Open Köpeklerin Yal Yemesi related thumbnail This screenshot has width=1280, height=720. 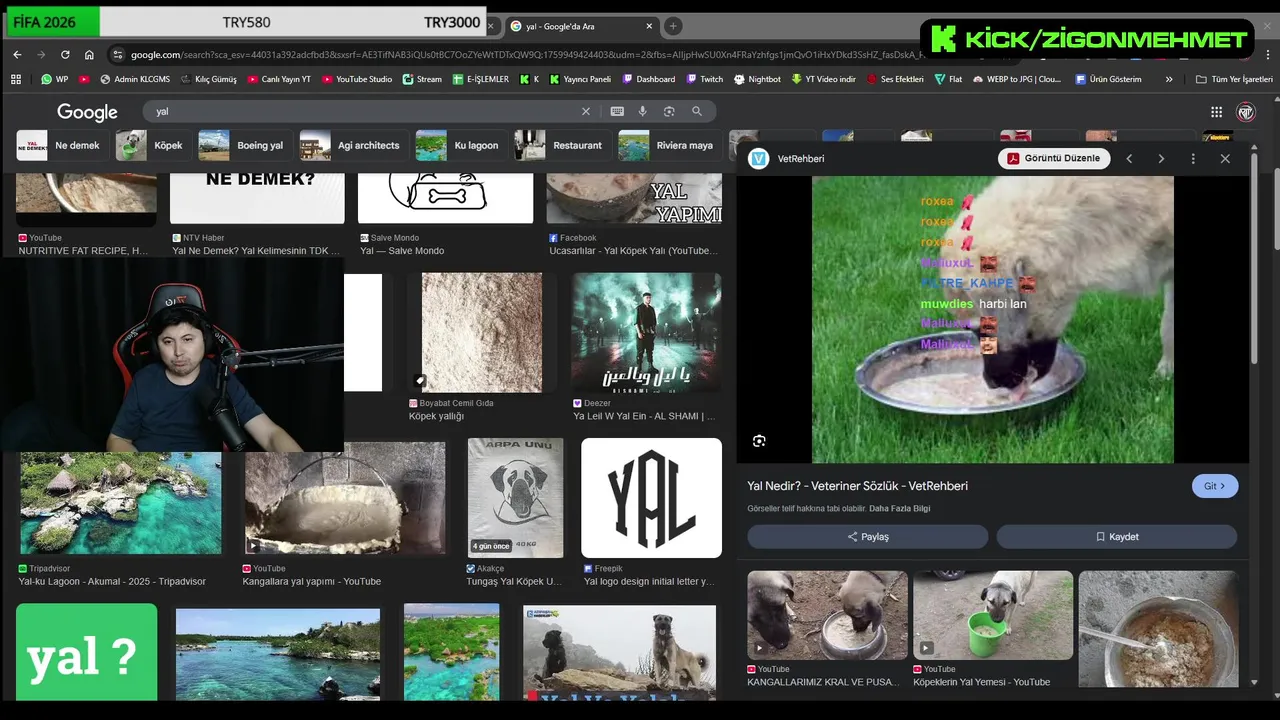[993, 615]
